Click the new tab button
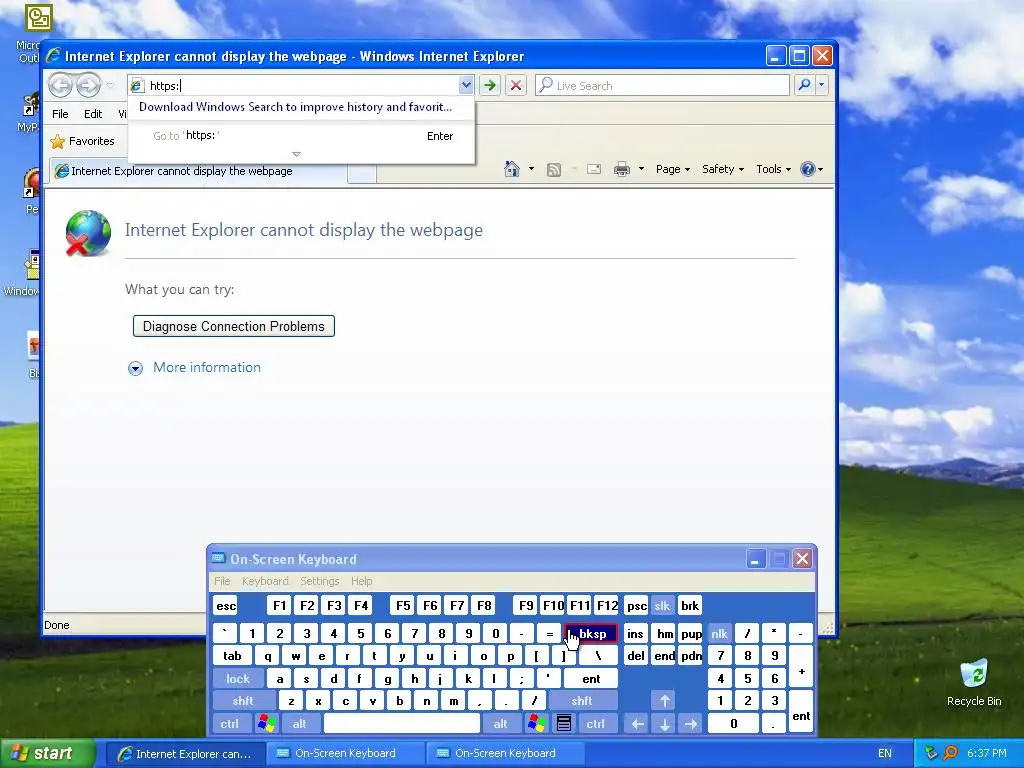The height and width of the screenshot is (768, 1024). coord(362,172)
